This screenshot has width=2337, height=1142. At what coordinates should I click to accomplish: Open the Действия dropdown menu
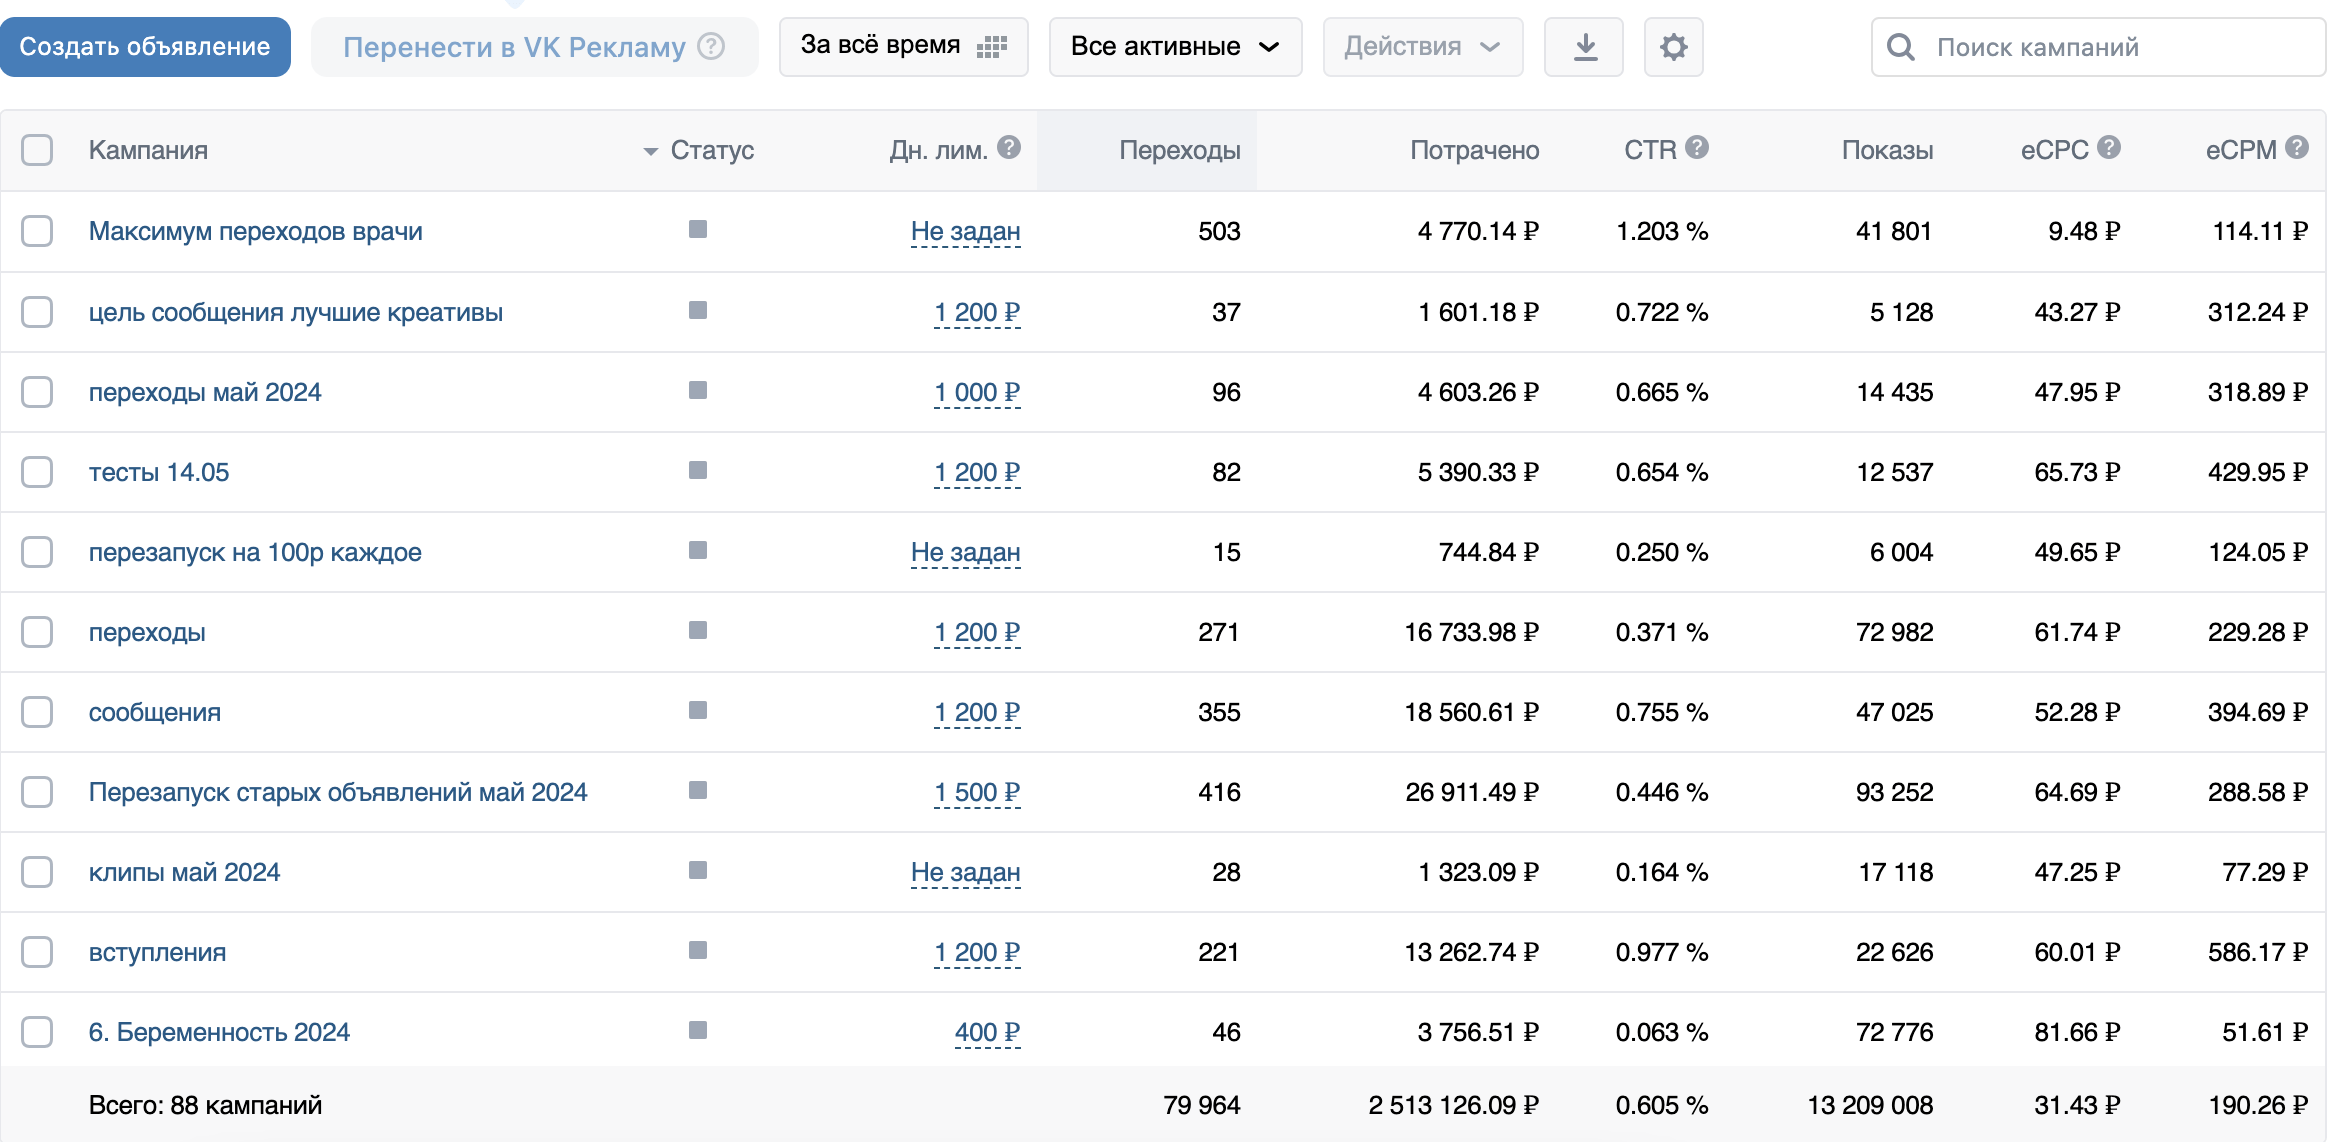[x=1422, y=47]
